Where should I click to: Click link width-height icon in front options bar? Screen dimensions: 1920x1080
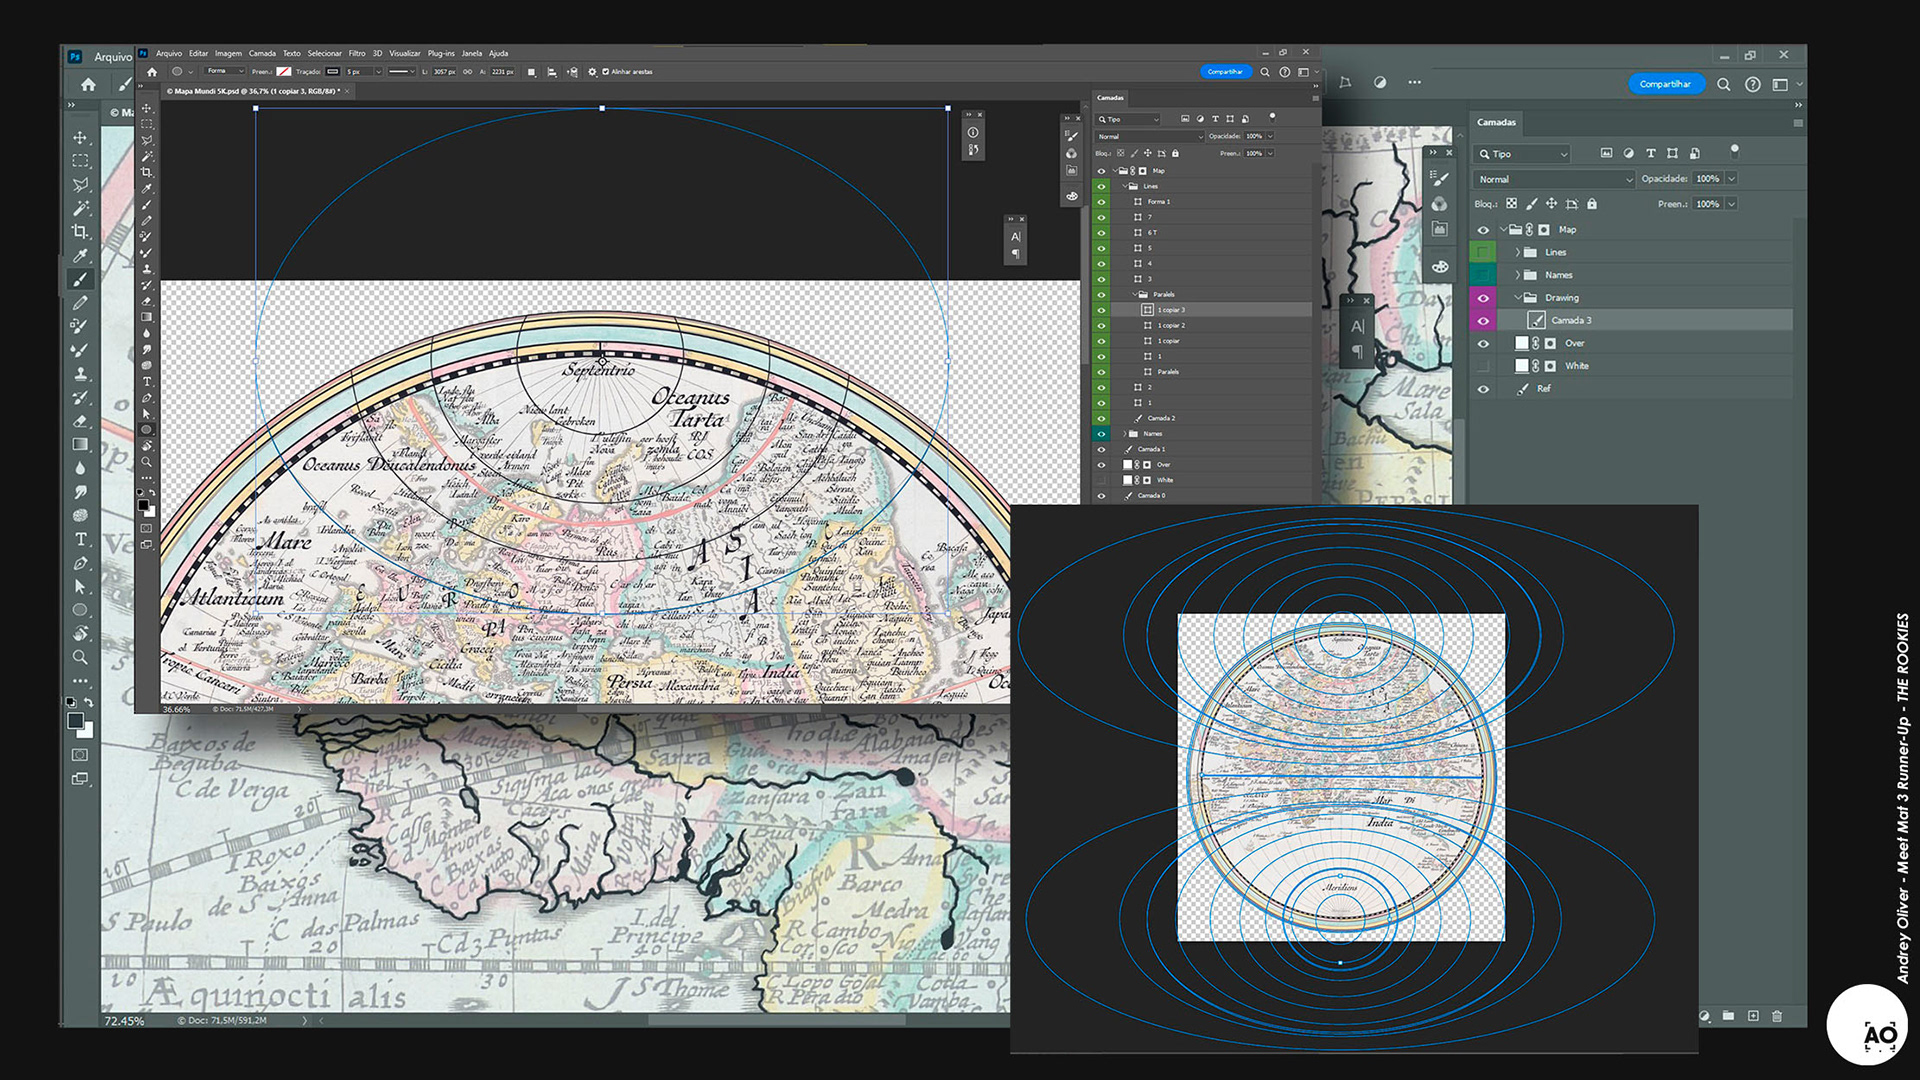(467, 72)
